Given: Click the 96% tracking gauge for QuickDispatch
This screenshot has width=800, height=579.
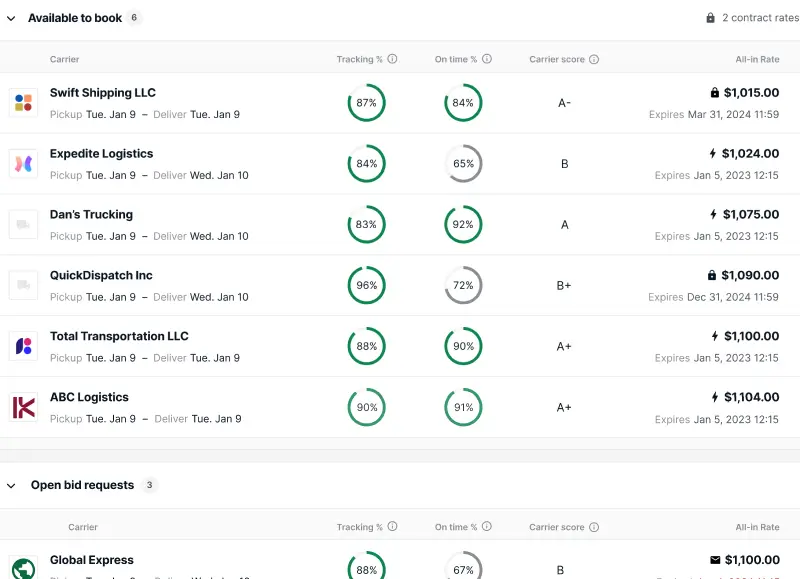Looking at the screenshot, I should (366, 285).
